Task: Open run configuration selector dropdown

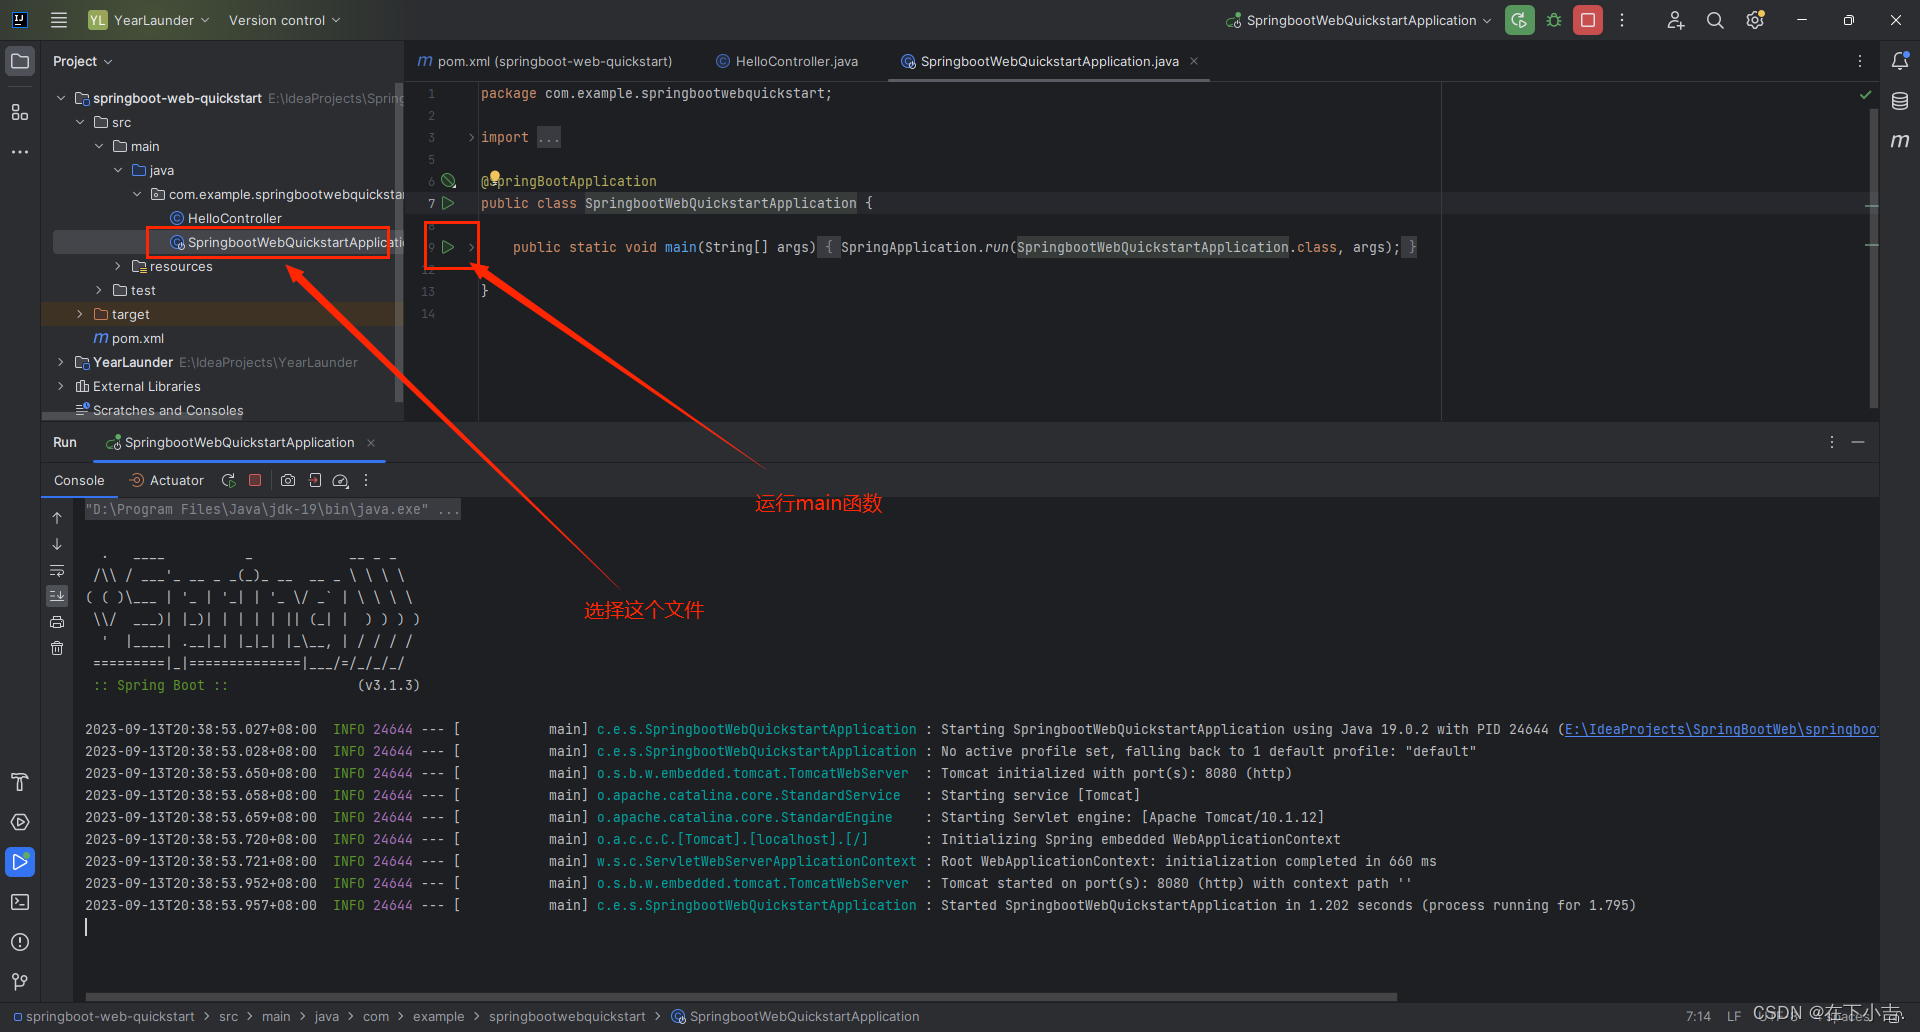Action: point(1359,20)
